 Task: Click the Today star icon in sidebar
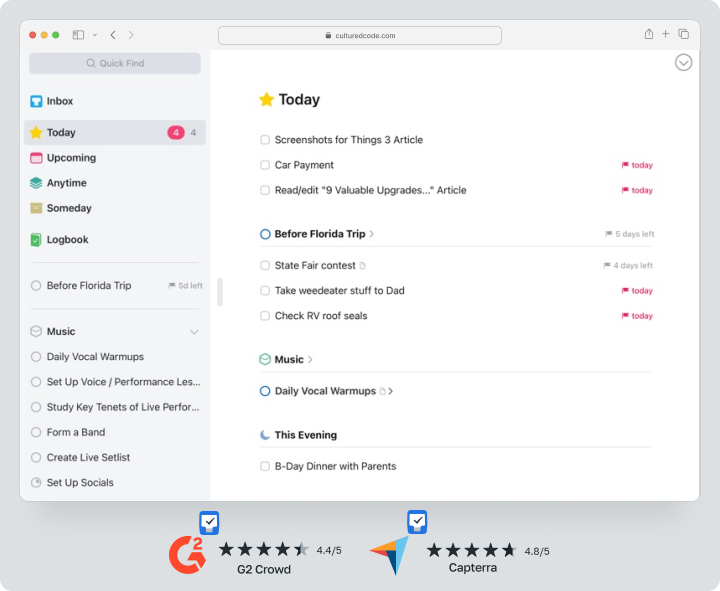(36, 133)
